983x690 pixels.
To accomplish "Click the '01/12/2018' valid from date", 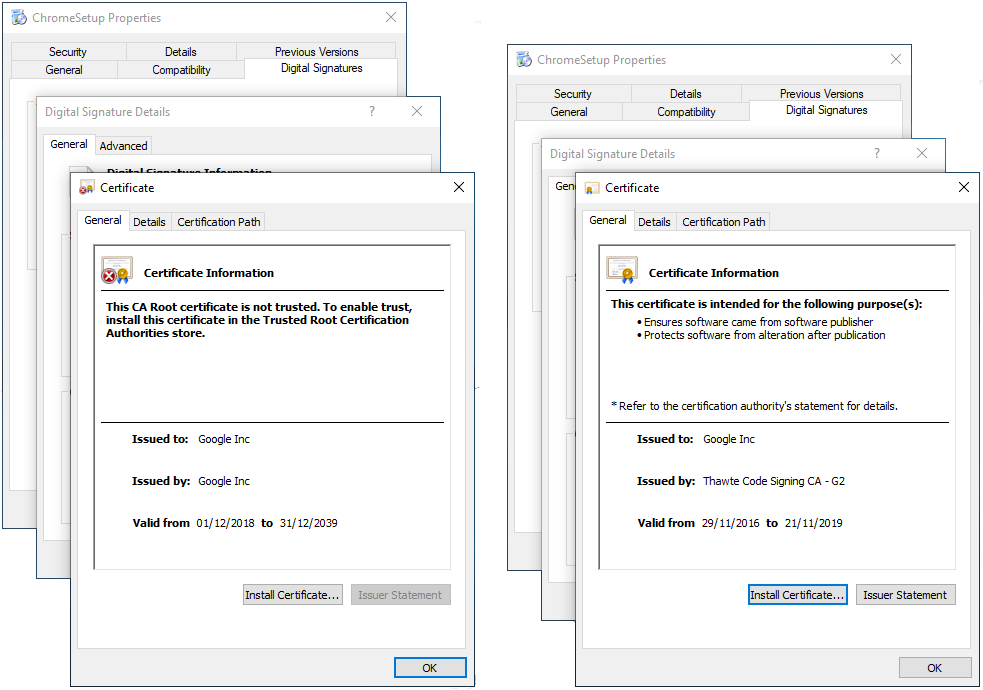I will pyautogui.click(x=226, y=523).
